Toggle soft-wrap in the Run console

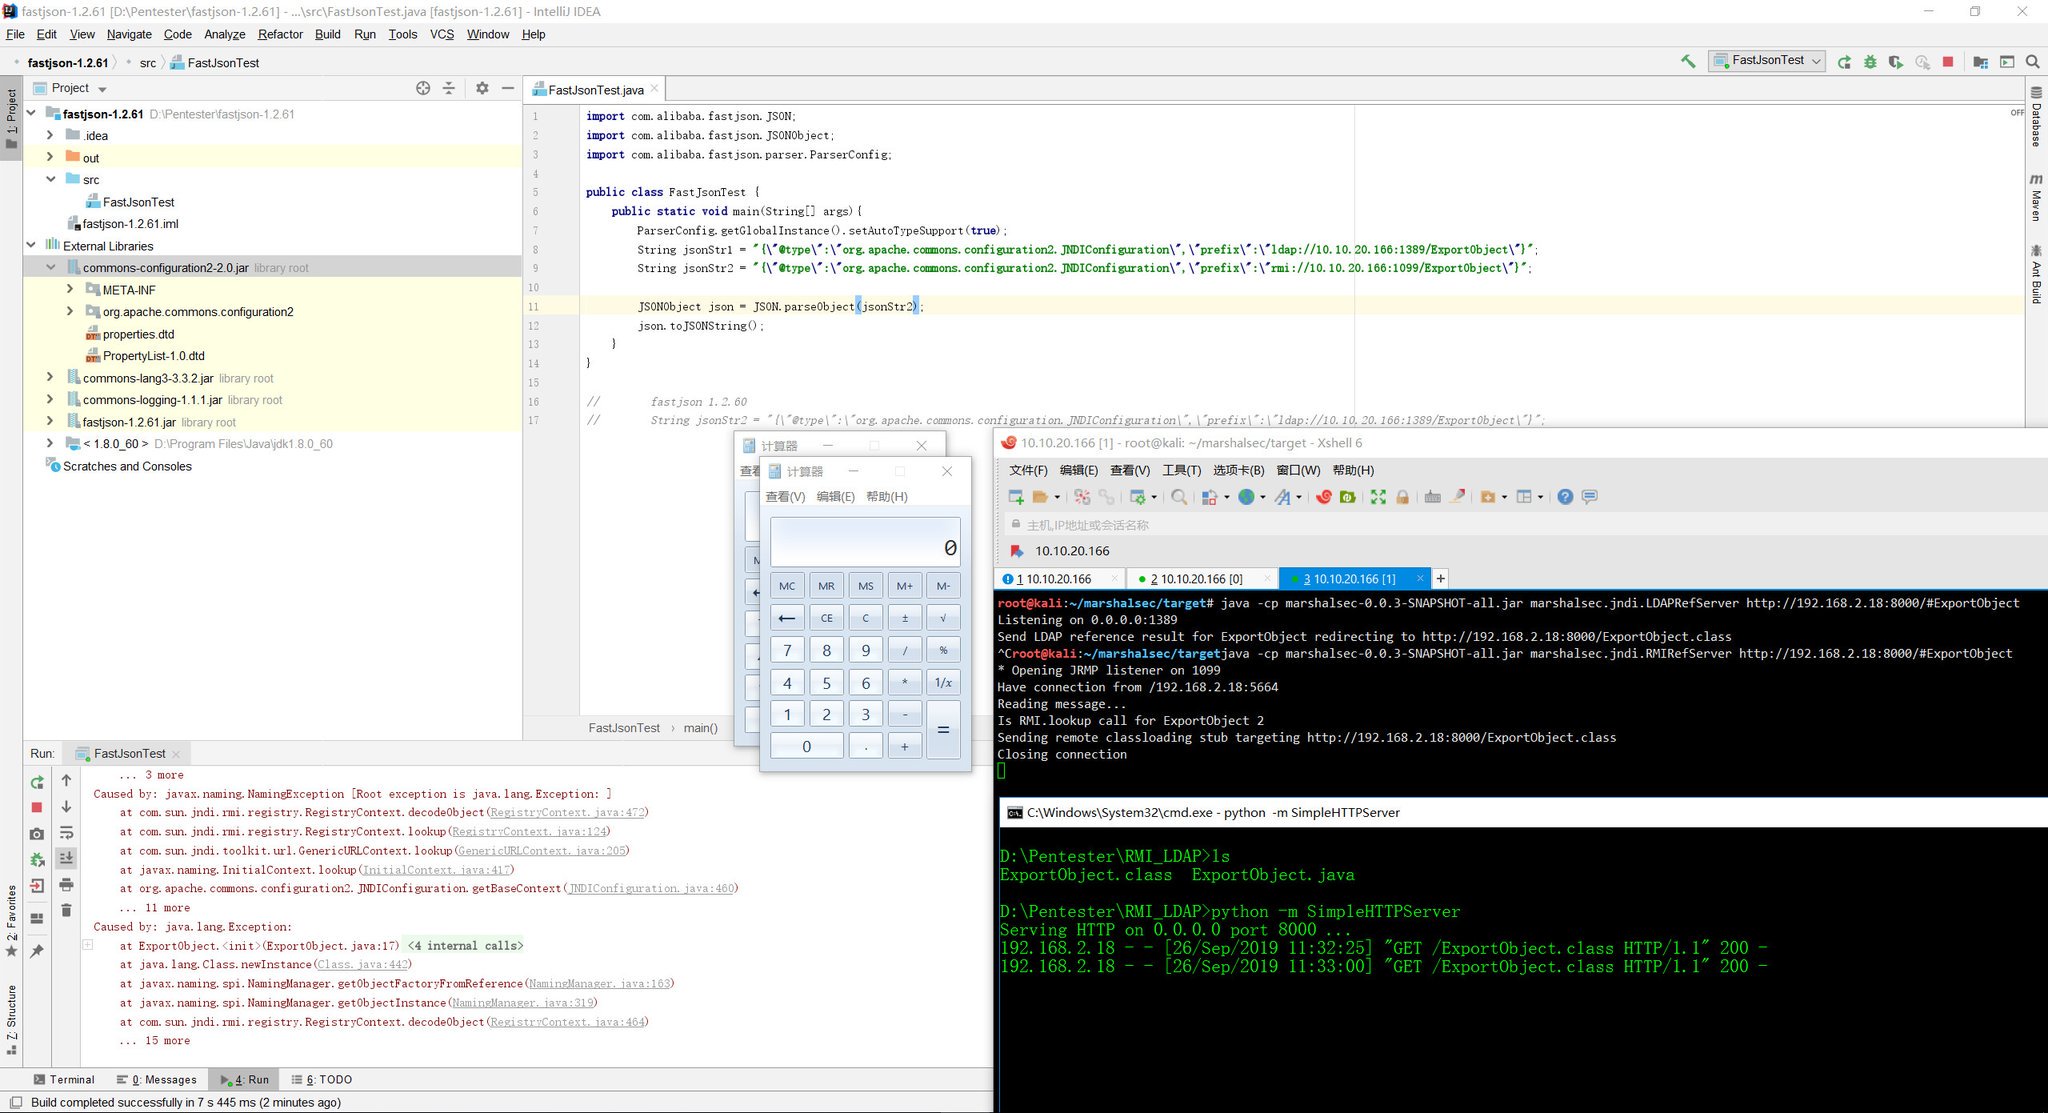pos(67,832)
